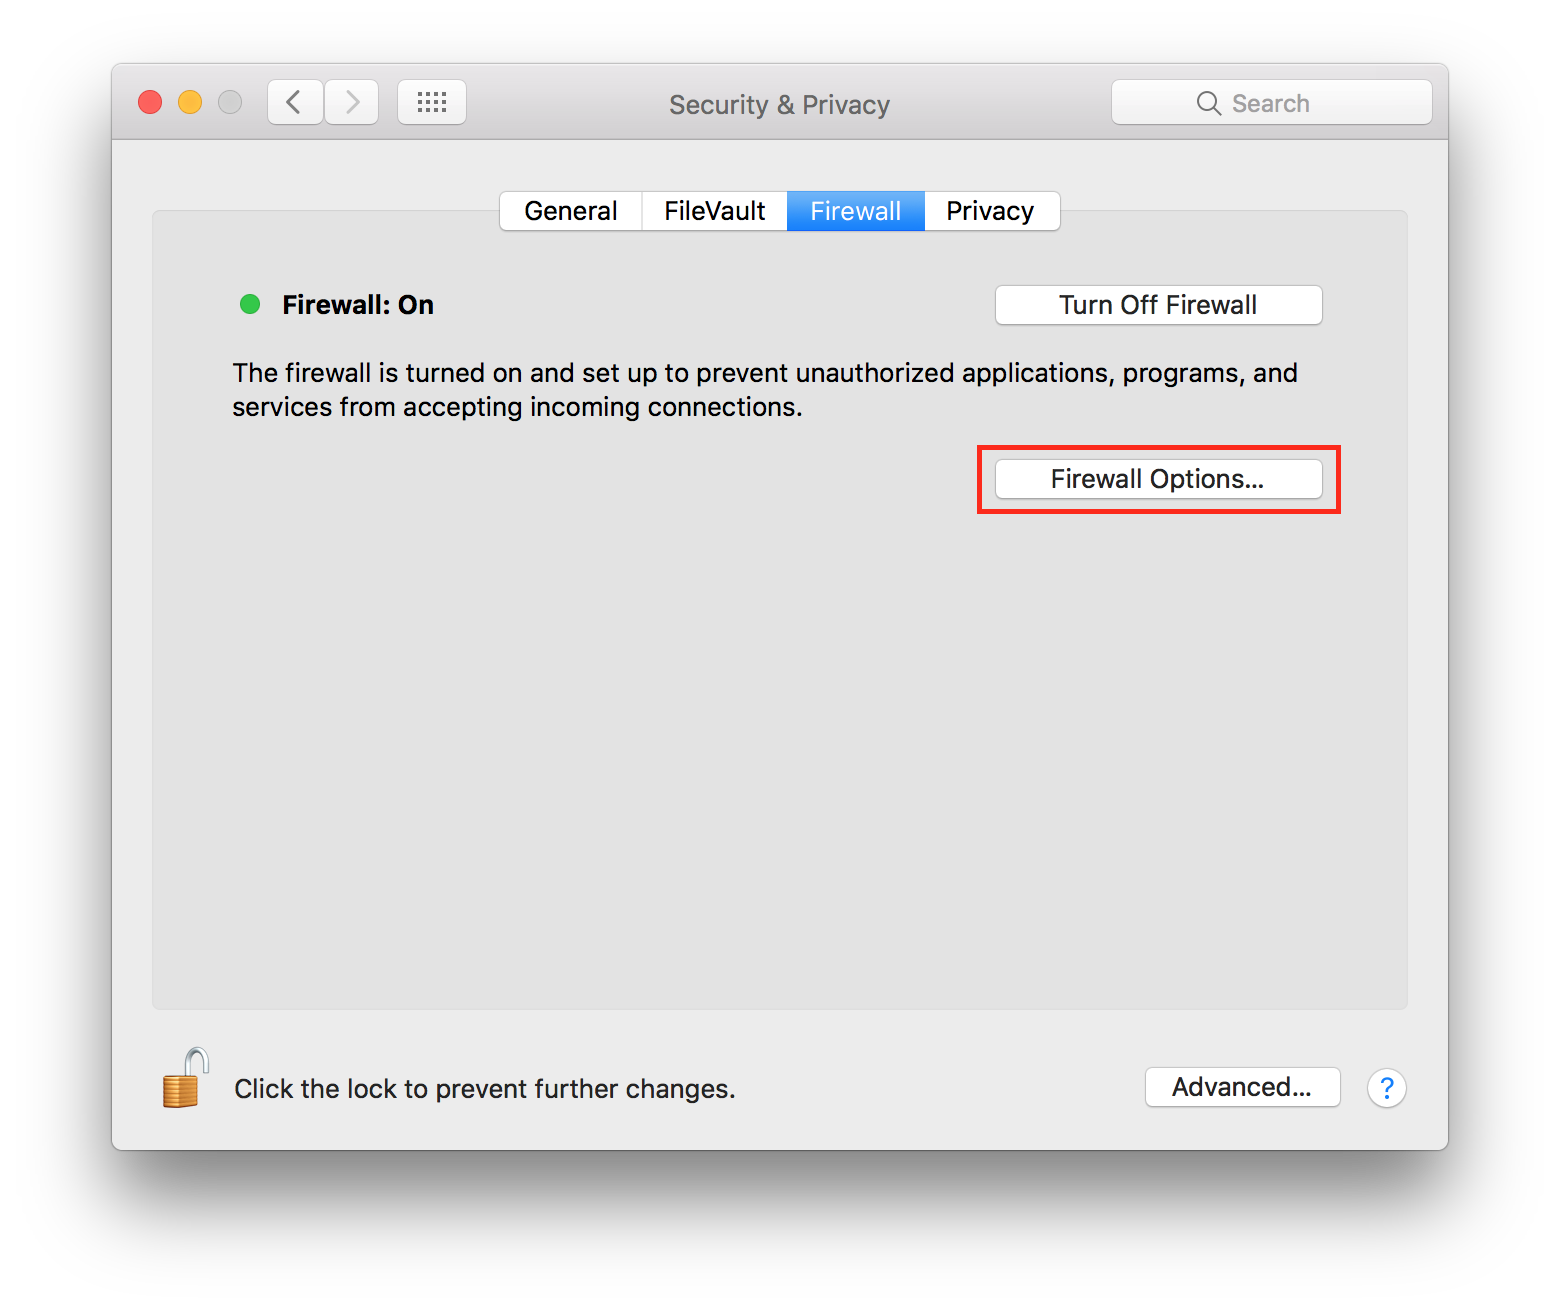Select the Firewall tab
Image resolution: width=1560 pixels, height=1310 pixels.
pyautogui.click(x=855, y=211)
